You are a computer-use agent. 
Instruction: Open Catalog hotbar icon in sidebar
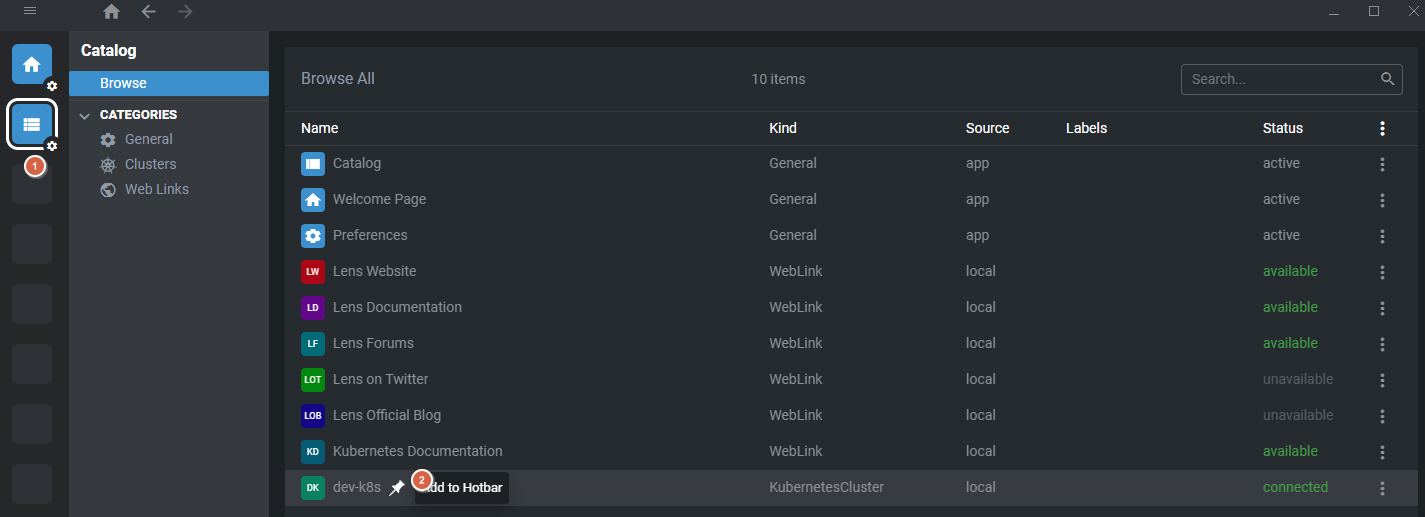(32, 124)
